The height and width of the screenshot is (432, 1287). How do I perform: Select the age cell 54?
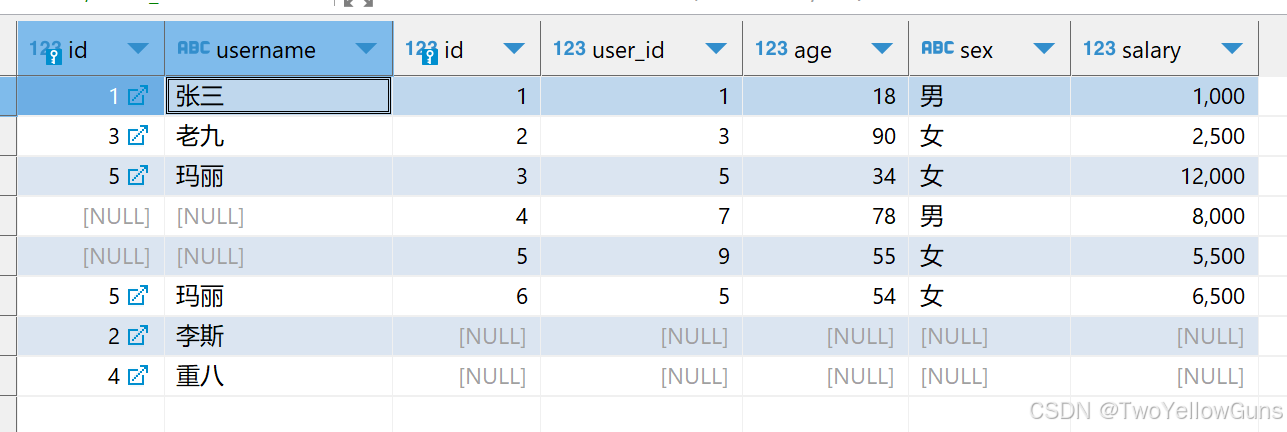click(825, 296)
